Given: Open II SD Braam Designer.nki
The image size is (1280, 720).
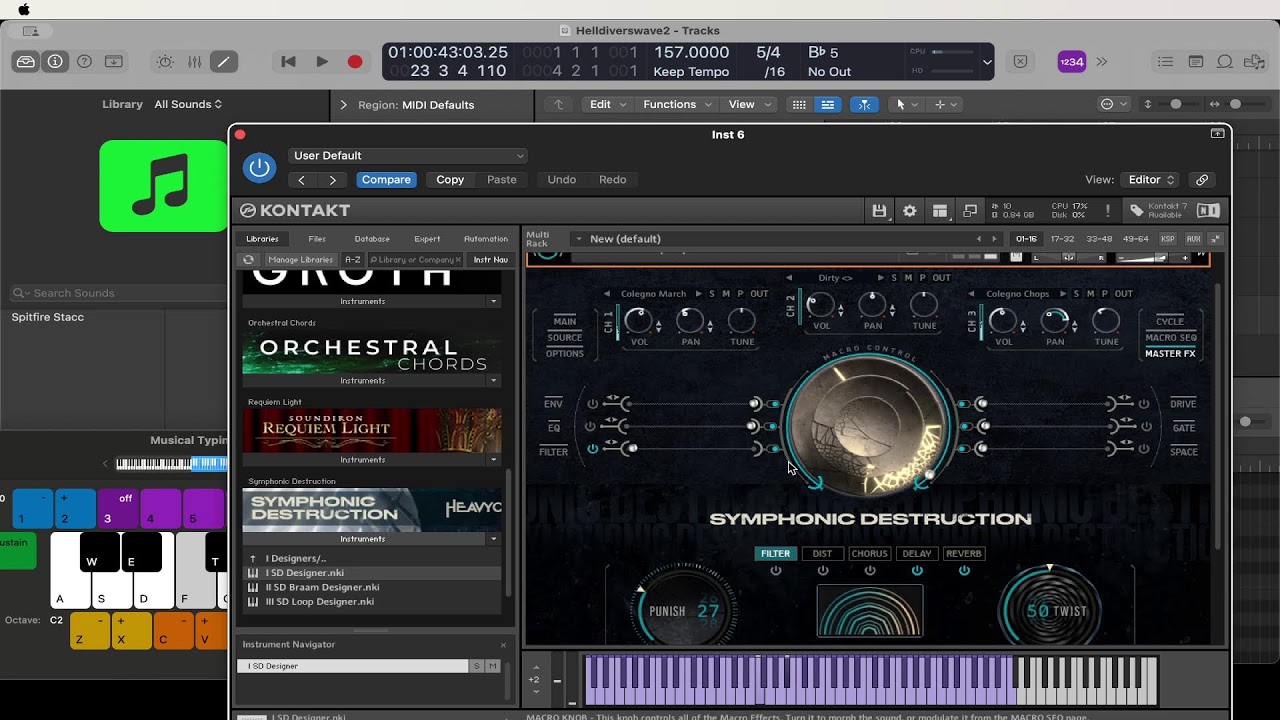Looking at the screenshot, I should (x=322, y=588).
